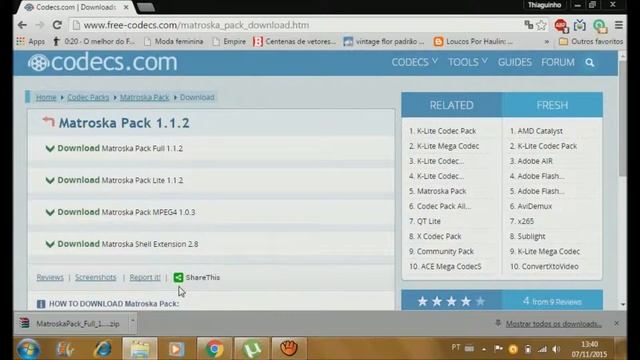Download Matroska Pack MPEG4 1.0.3
This screenshot has height=360, width=640.
pyautogui.click(x=120, y=212)
